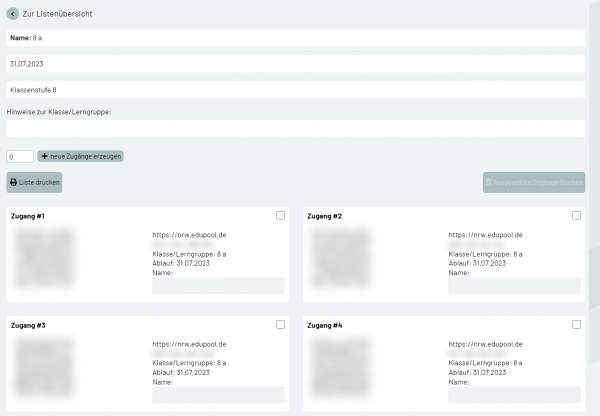Click the back arrow icon beside Zur Listenübersicht
This screenshot has height=416, width=600.
[x=13, y=14]
